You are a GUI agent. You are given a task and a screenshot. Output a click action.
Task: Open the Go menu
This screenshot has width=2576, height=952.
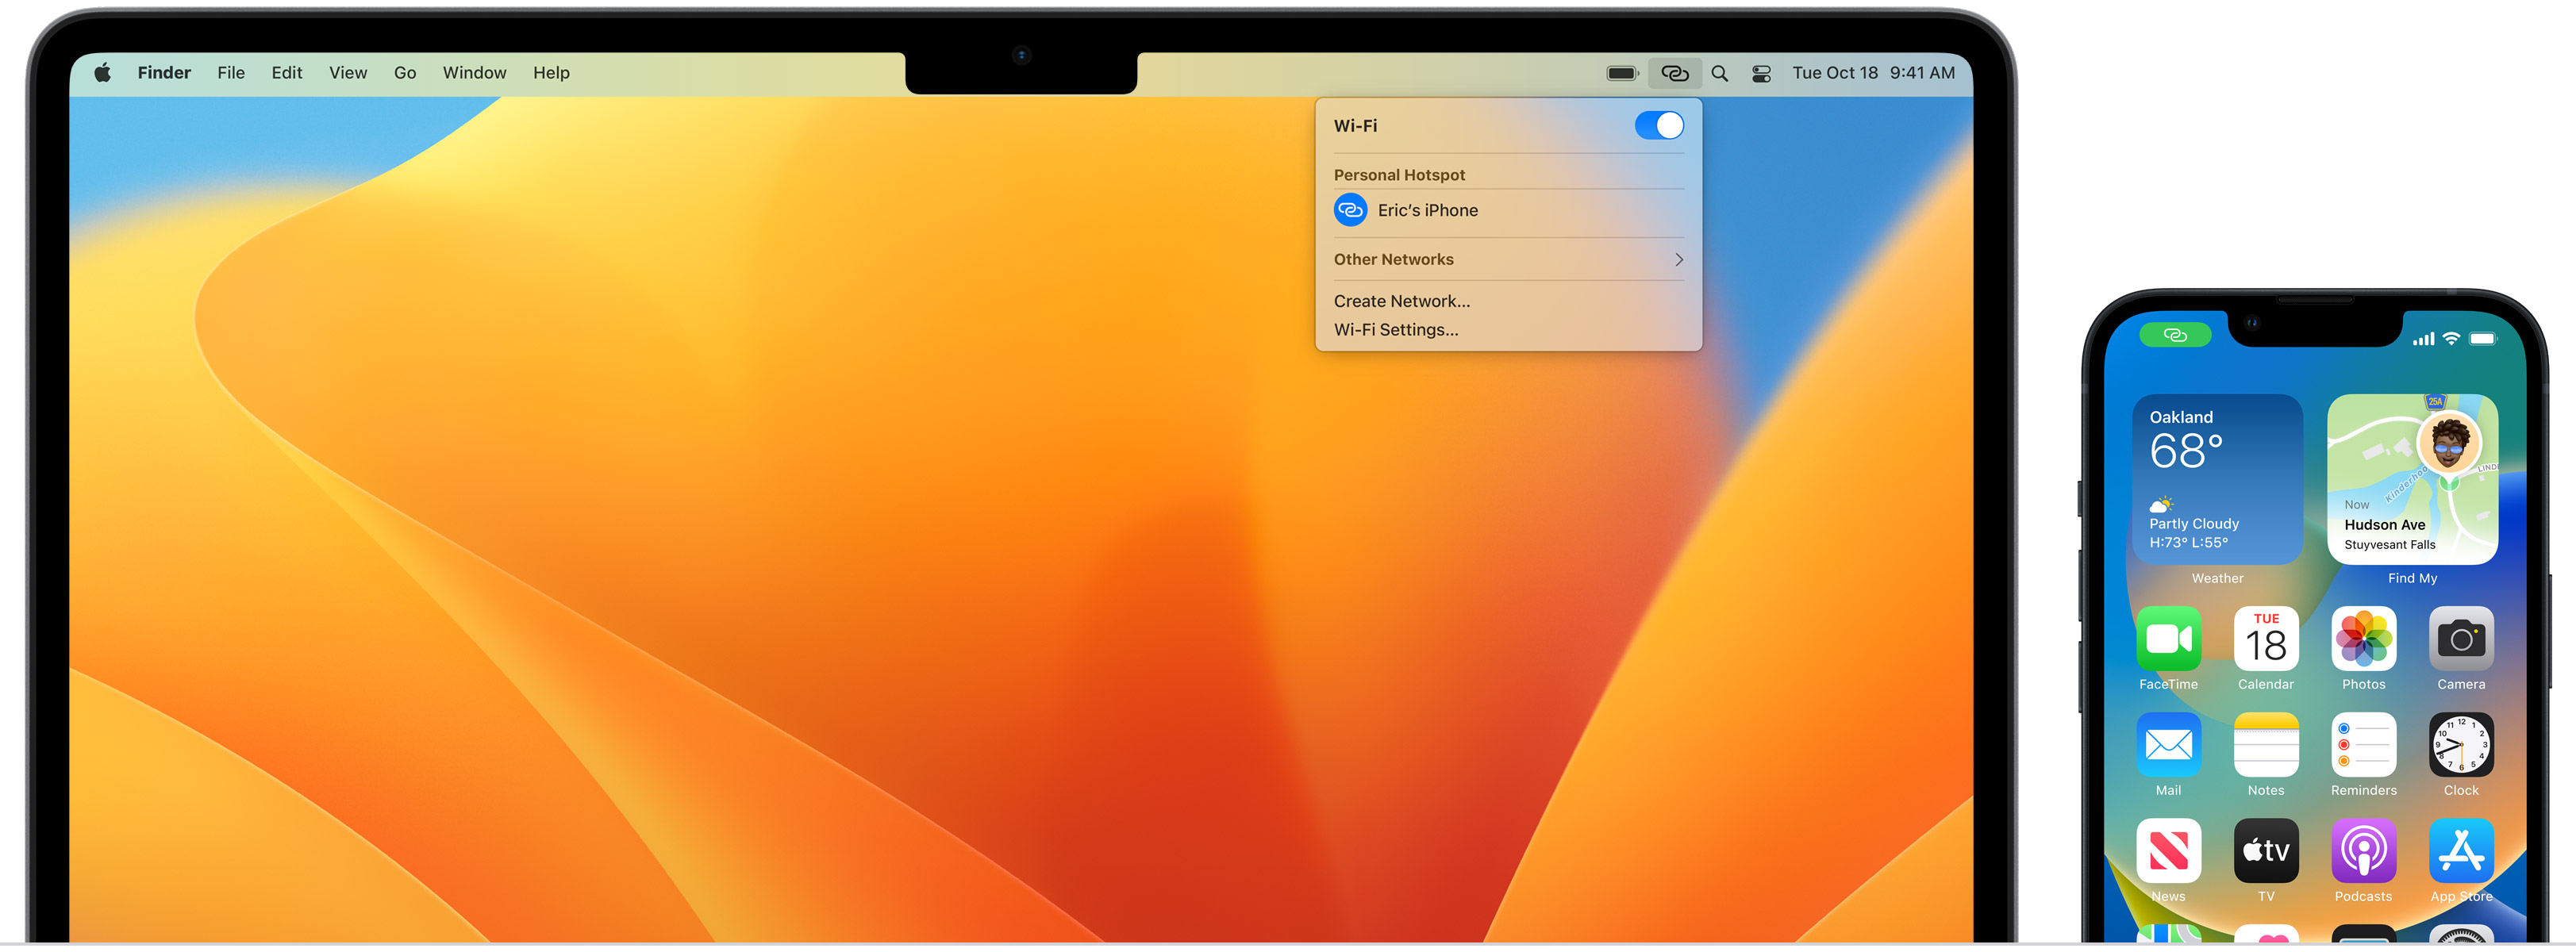[x=405, y=73]
